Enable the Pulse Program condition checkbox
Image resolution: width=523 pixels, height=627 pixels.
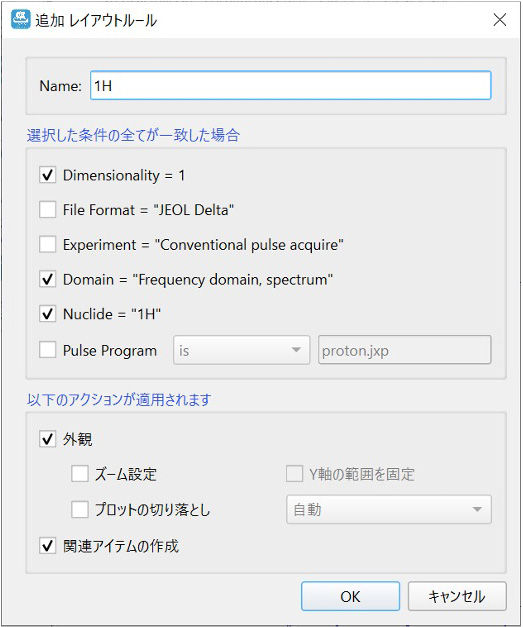[48, 350]
